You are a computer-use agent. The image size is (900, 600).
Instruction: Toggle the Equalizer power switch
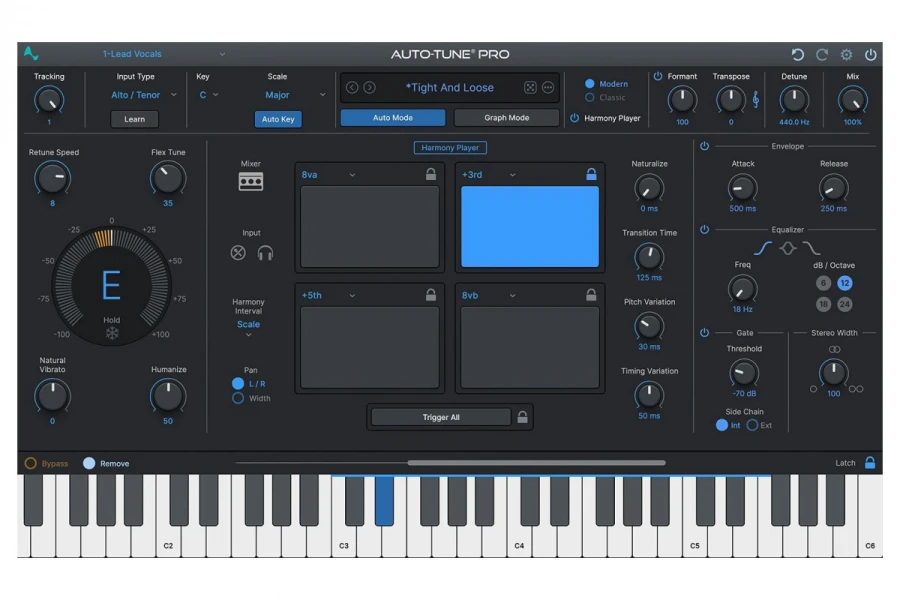click(x=704, y=229)
